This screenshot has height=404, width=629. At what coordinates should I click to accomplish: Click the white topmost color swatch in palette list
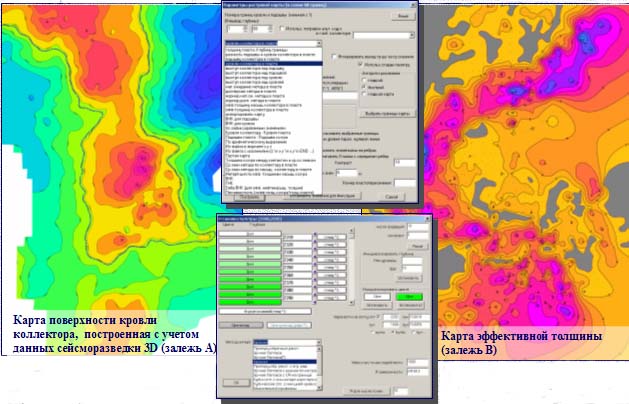(x=250, y=233)
